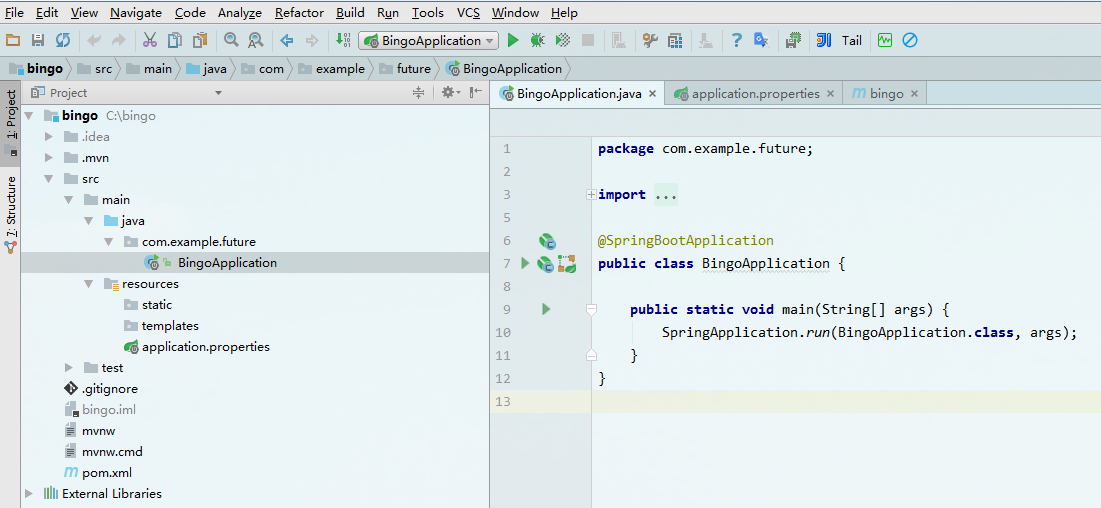This screenshot has height=508, width=1101.
Task: Click the Tail toolbar button
Action: point(852,41)
